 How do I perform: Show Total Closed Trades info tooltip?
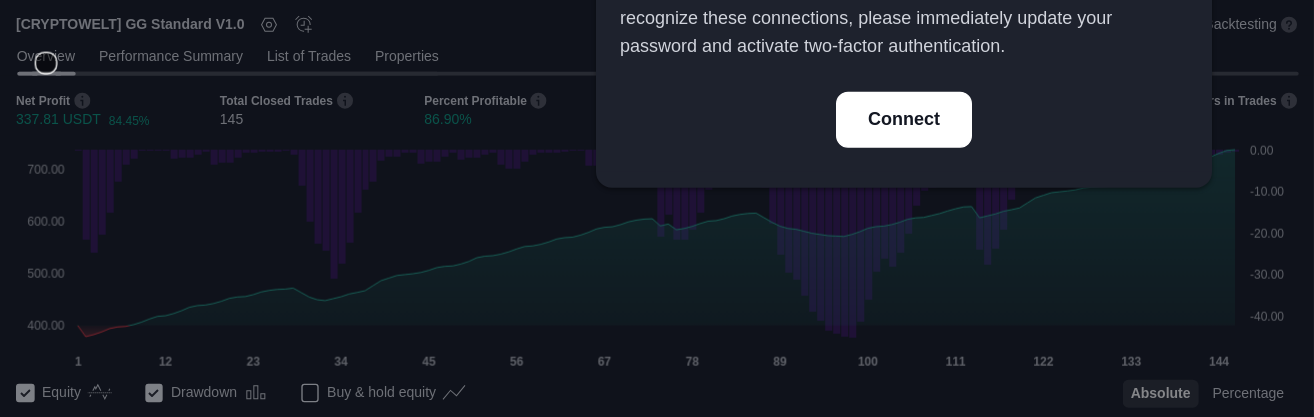(x=345, y=101)
